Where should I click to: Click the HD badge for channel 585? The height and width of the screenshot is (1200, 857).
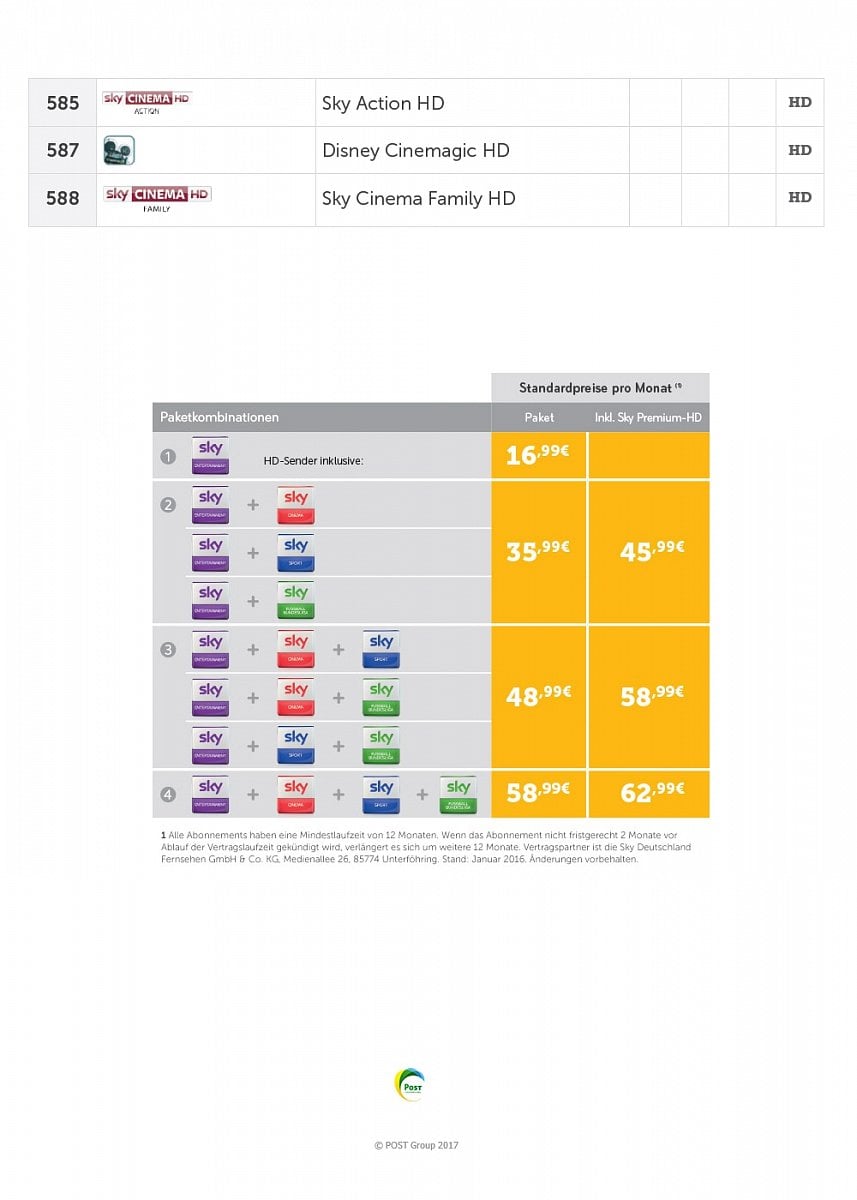click(799, 103)
